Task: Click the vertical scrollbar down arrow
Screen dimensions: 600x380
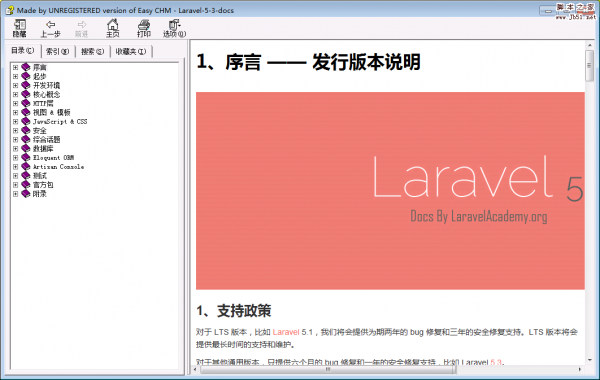Action: (x=590, y=360)
